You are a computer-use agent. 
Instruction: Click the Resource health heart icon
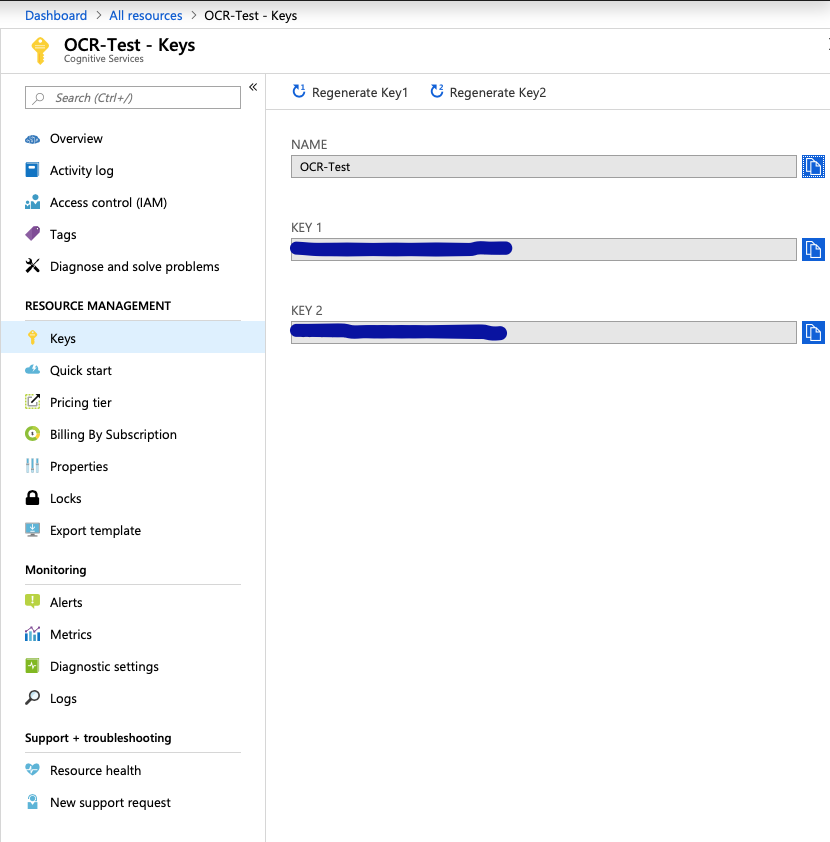32,770
